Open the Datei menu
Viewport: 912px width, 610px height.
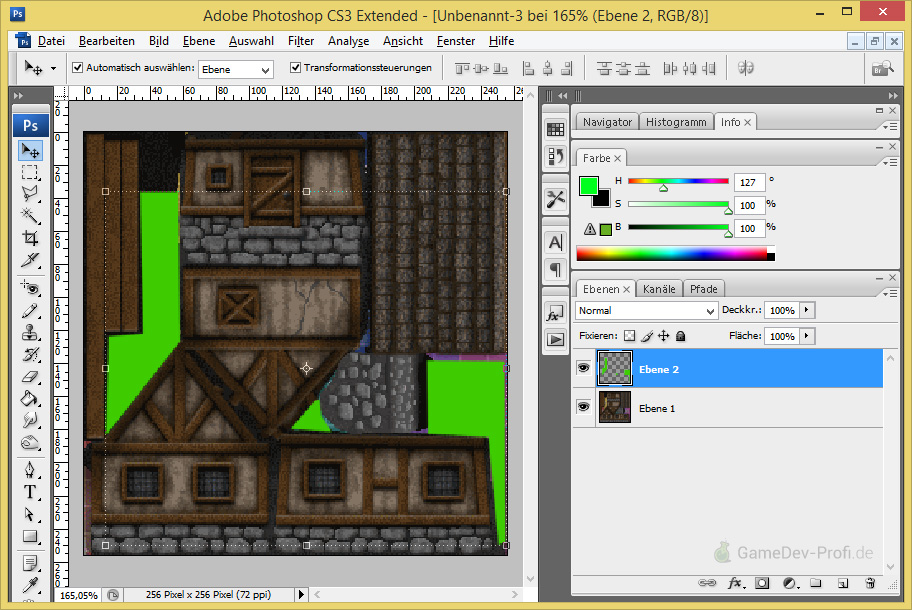click(x=51, y=41)
